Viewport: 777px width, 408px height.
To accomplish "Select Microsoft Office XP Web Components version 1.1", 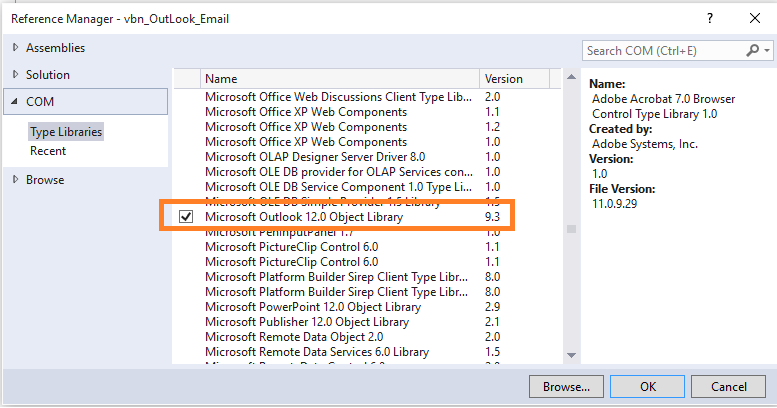I will [x=306, y=112].
